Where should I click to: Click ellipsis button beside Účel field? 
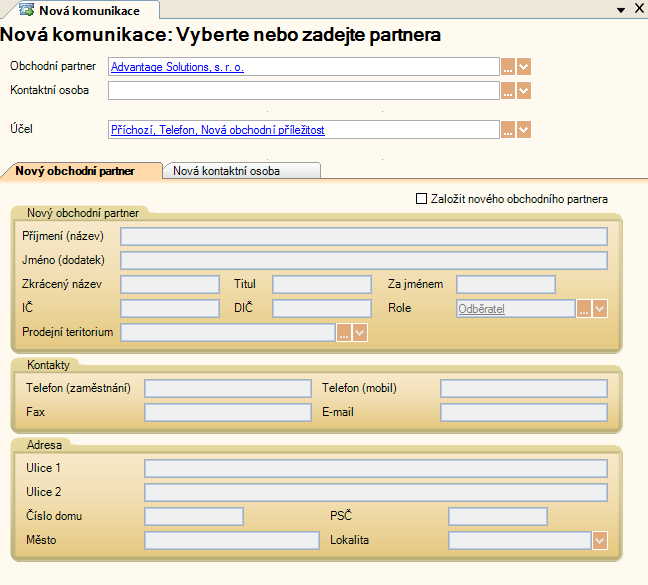[x=508, y=130]
